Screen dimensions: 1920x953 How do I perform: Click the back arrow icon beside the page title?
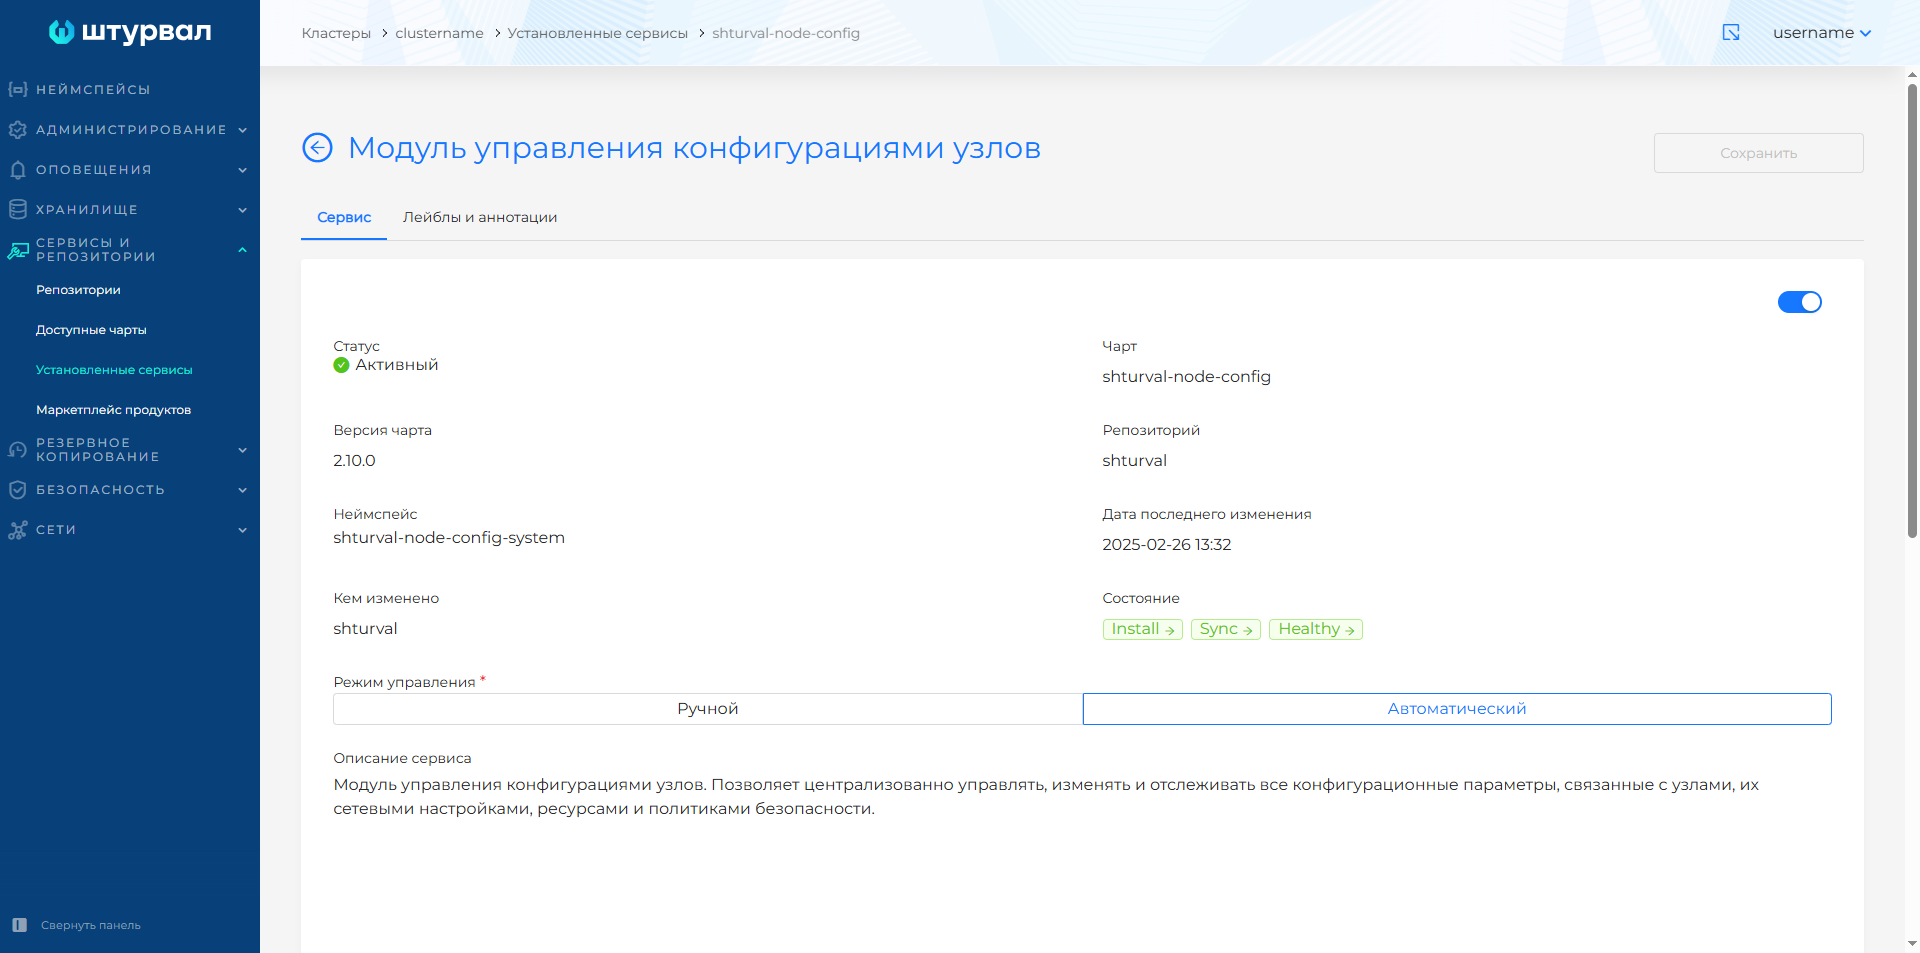(317, 148)
